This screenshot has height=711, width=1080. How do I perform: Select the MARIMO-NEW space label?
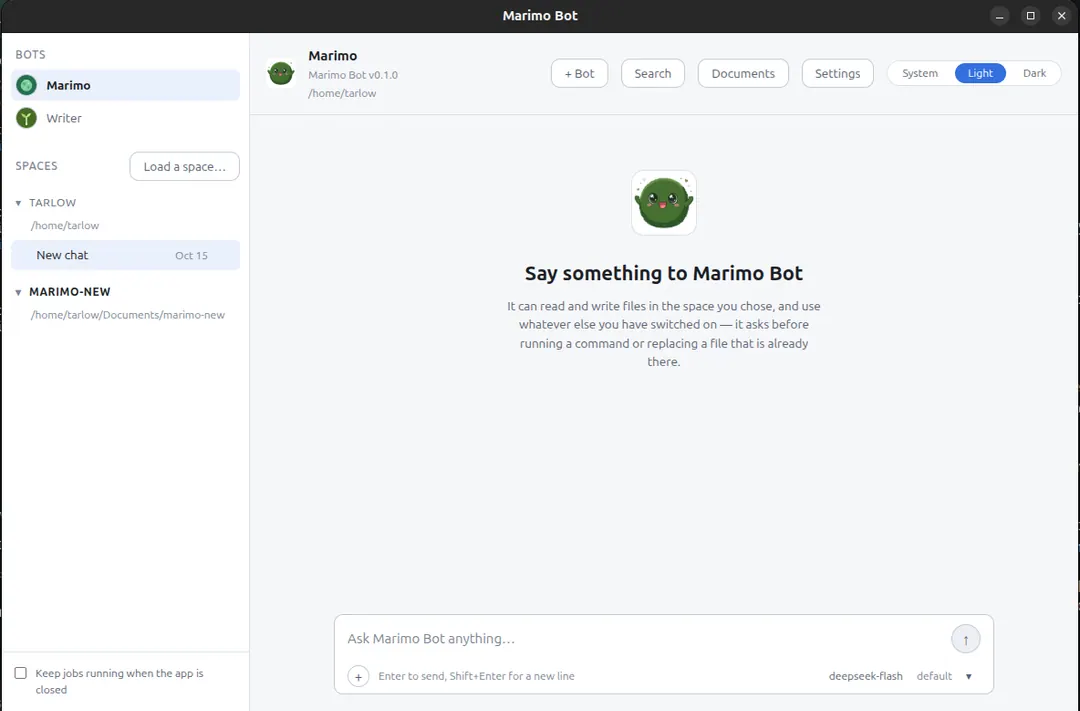70,291
